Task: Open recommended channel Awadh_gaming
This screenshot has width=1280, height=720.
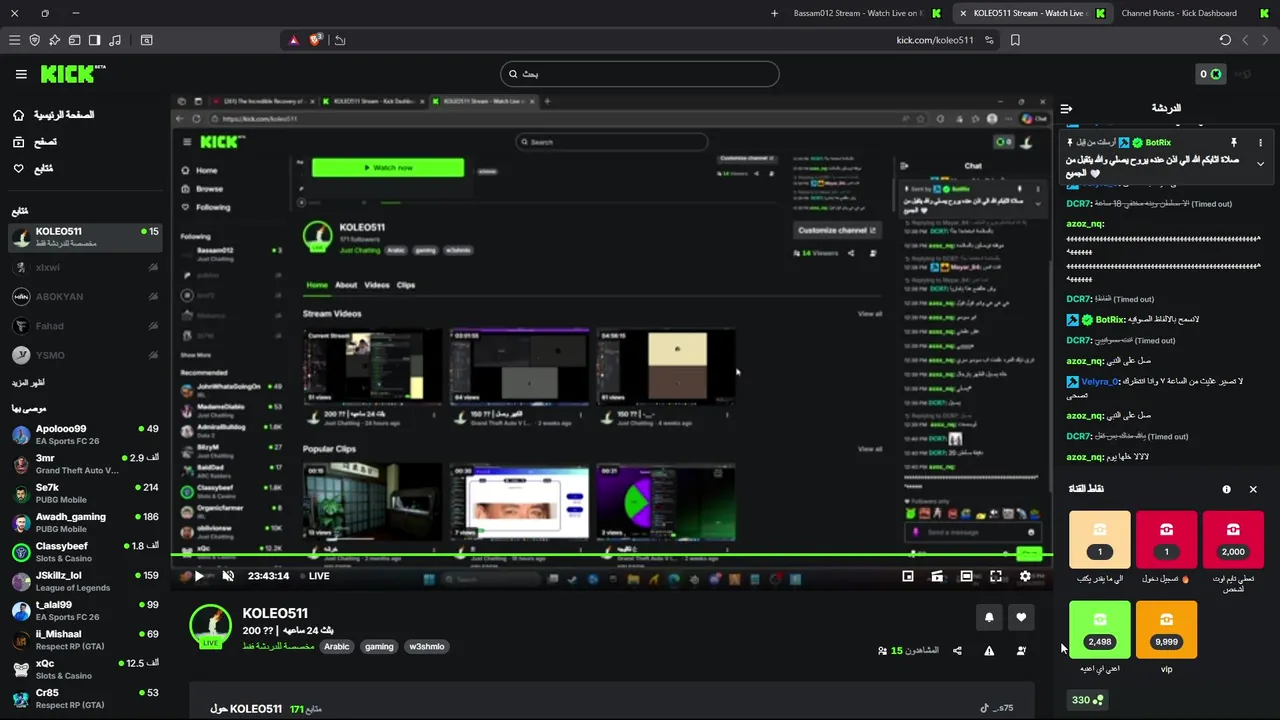Action: [85, 522]
